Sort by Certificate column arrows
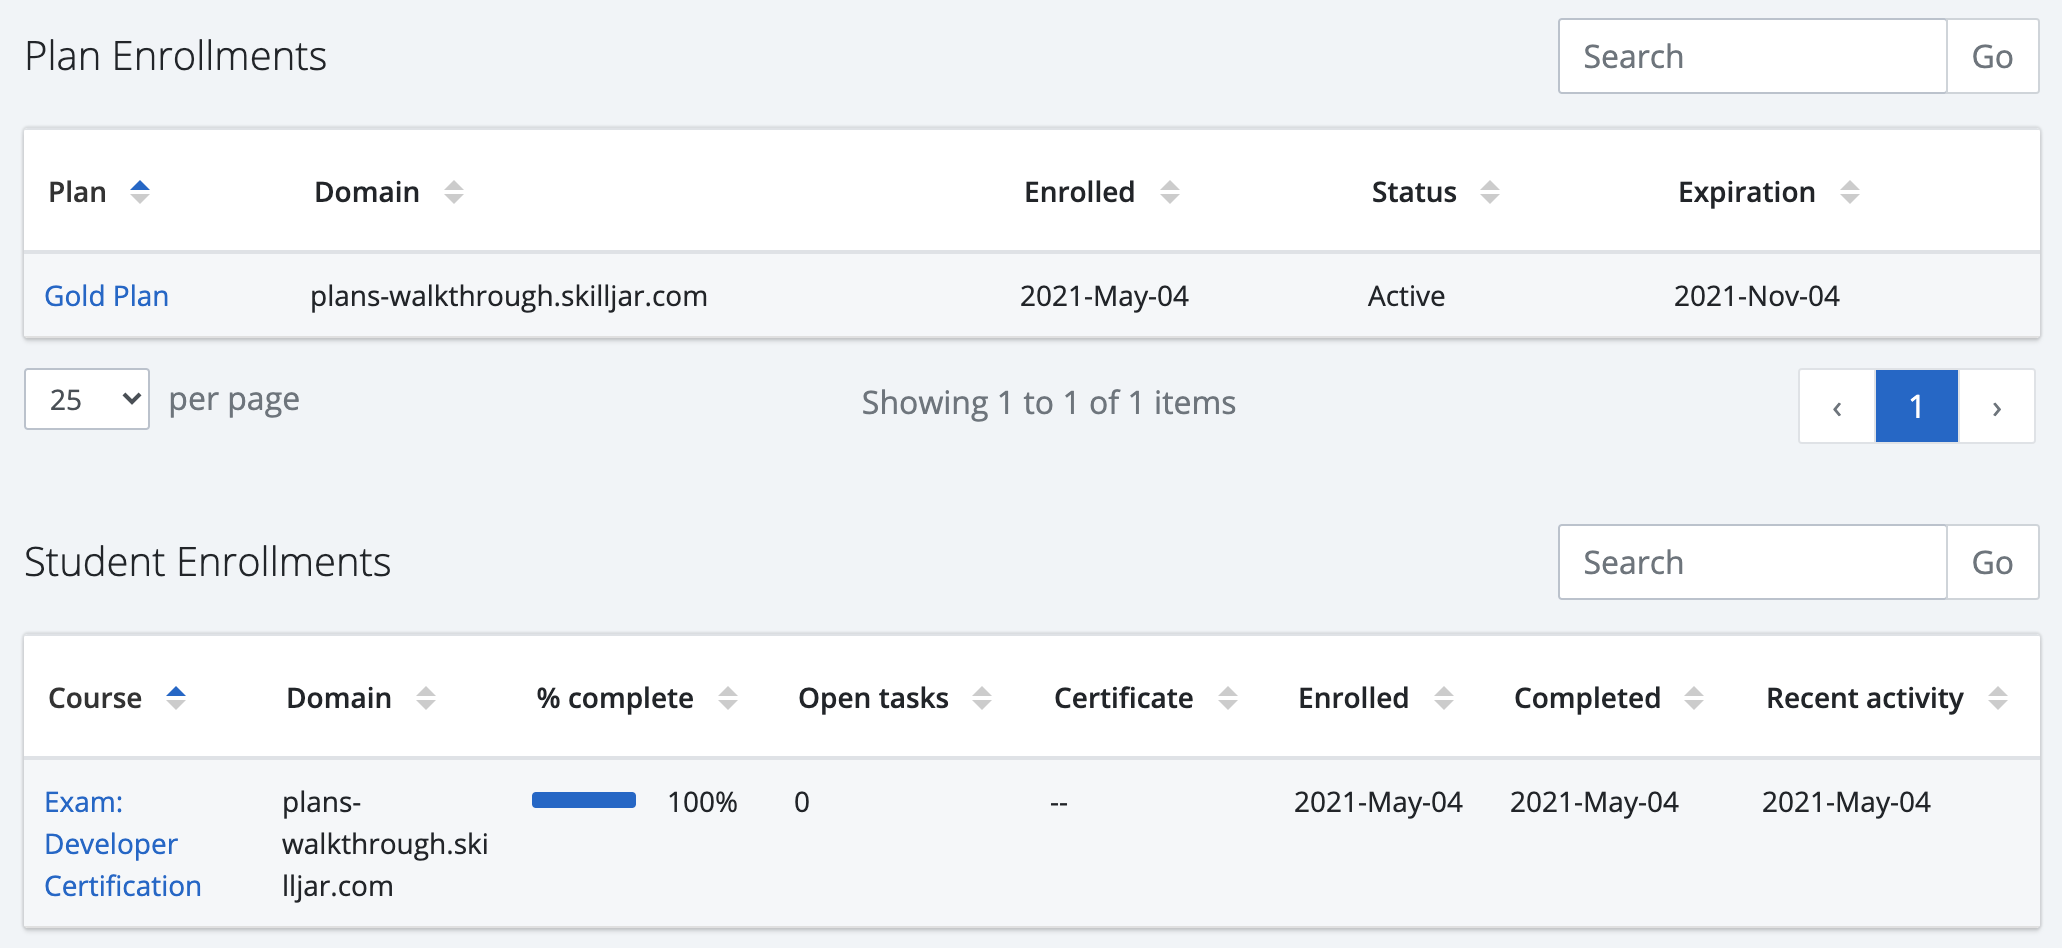Viewport: 2062px width, 948px height. [1228, 698]
